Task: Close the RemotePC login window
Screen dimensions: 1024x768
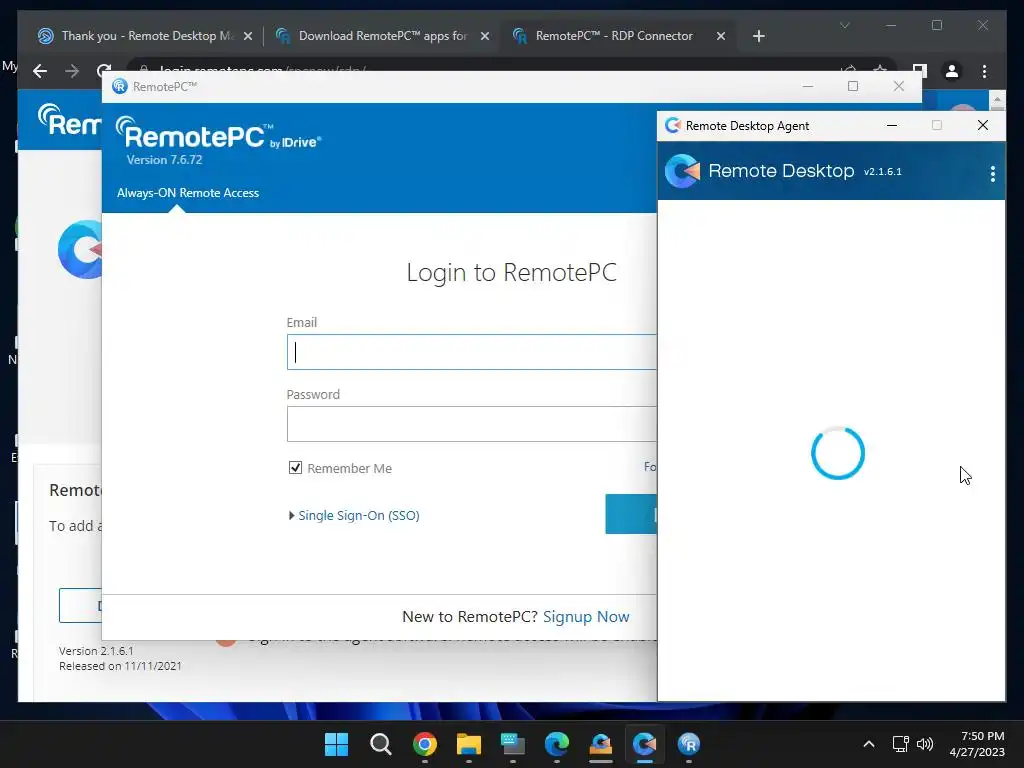Action: (899, 86)
